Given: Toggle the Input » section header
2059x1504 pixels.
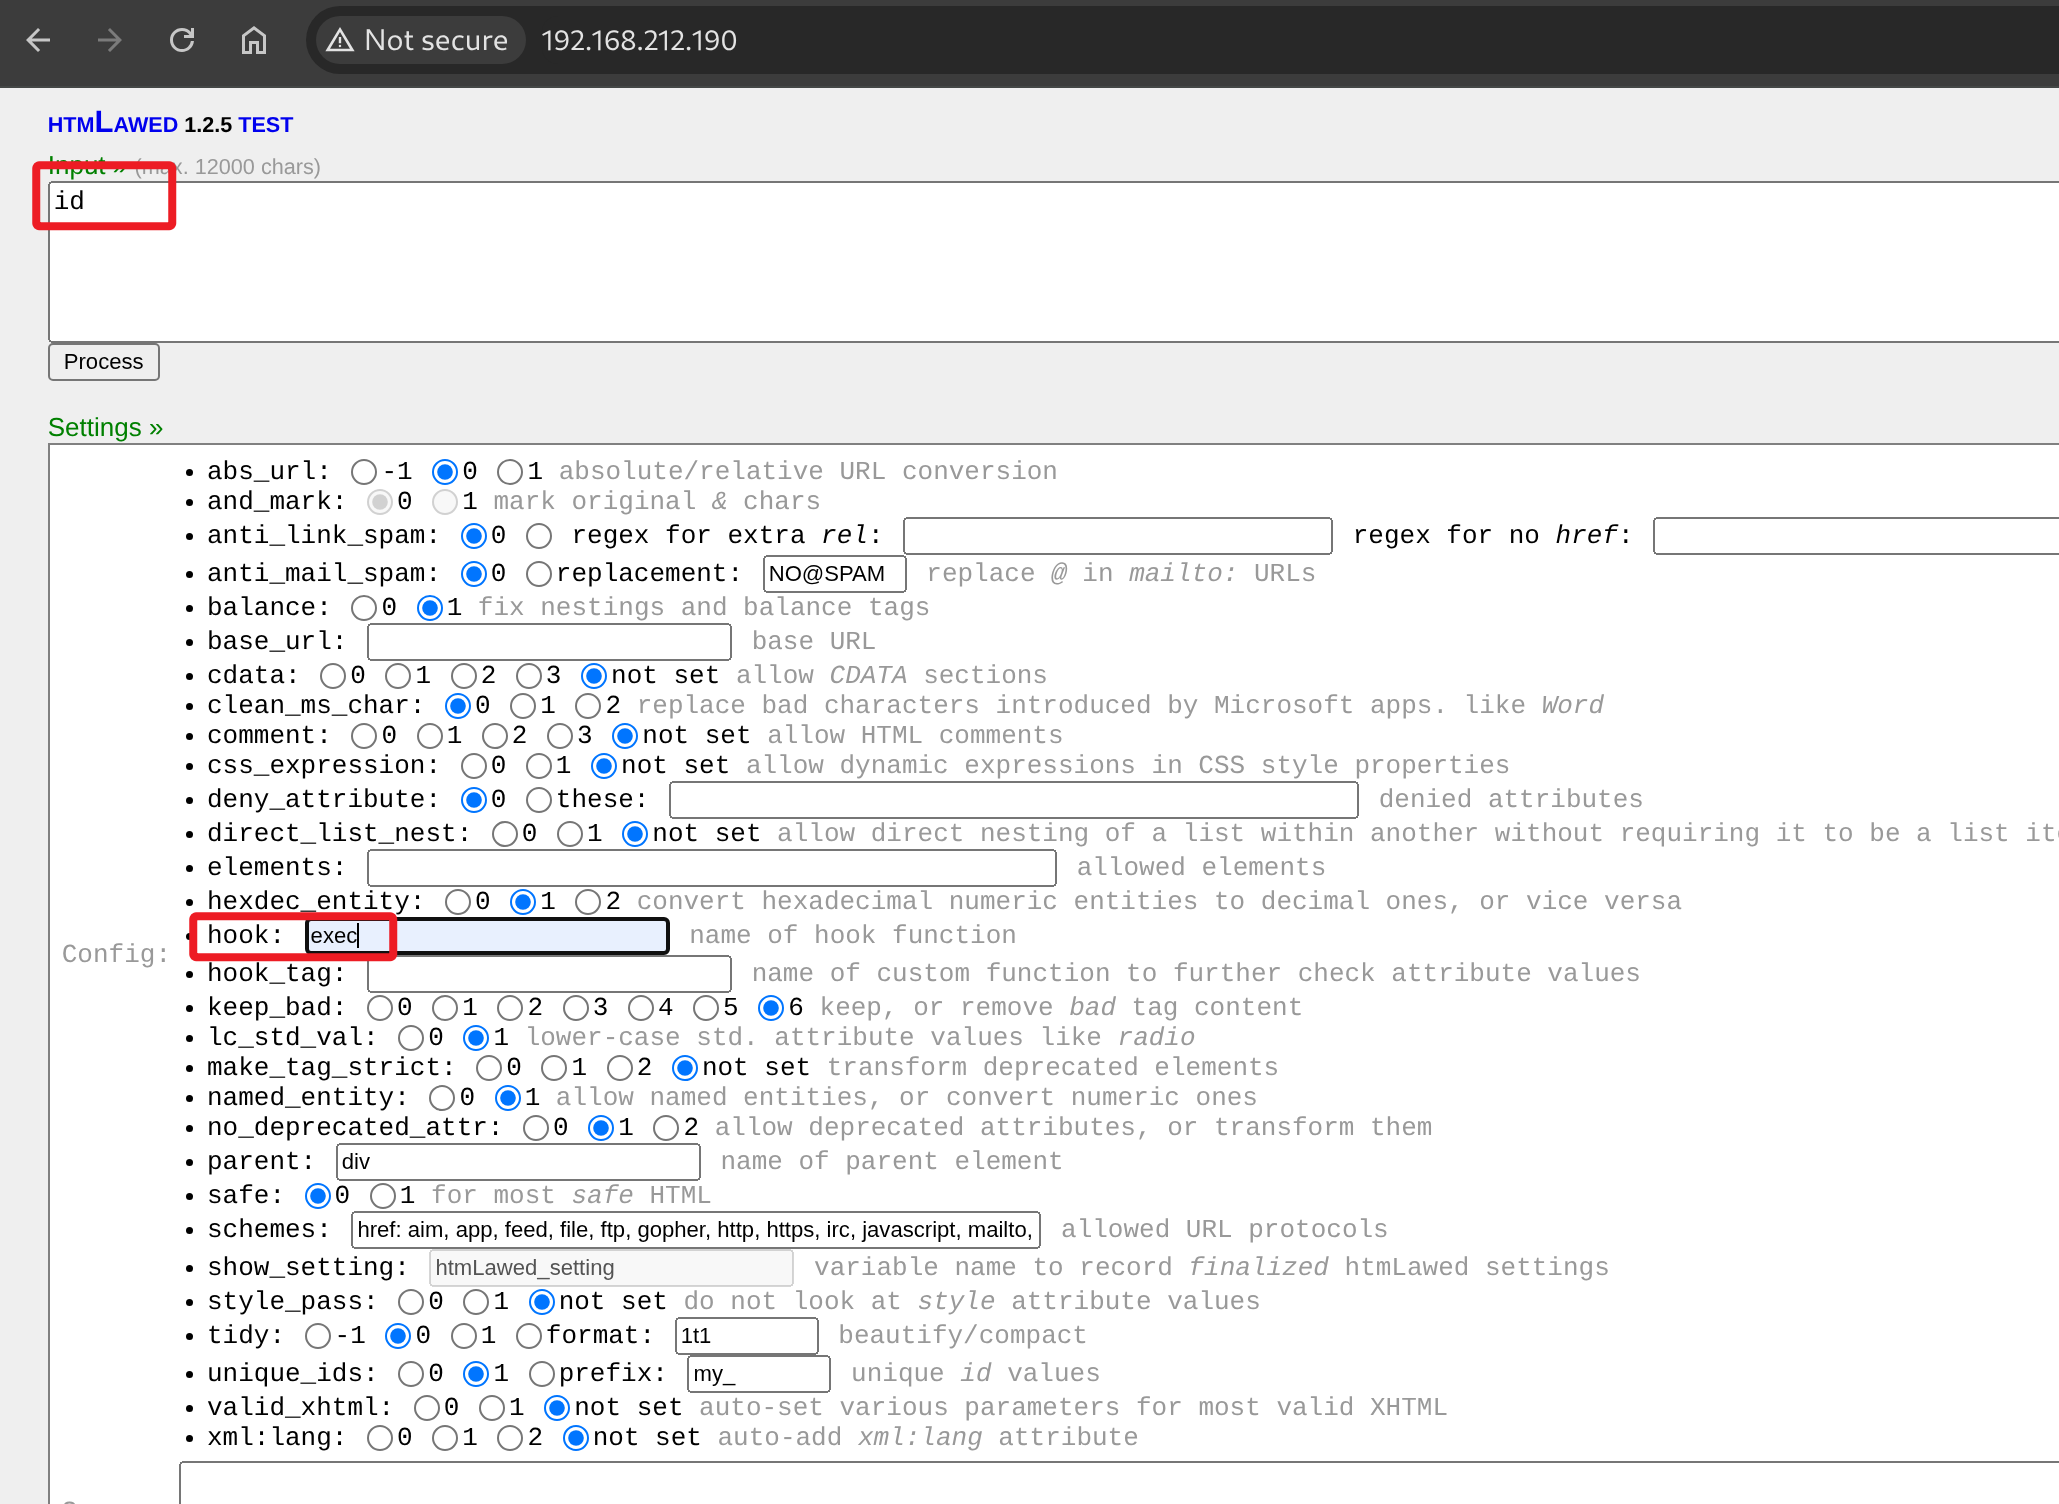Looking at the screenshot, I should click(x=85, y=165).
